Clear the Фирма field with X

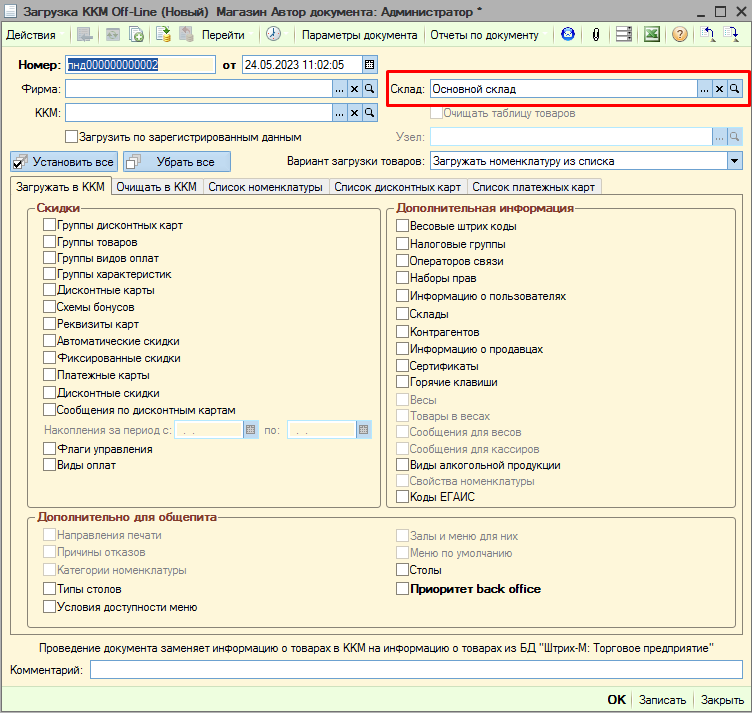tap(354, 89)
